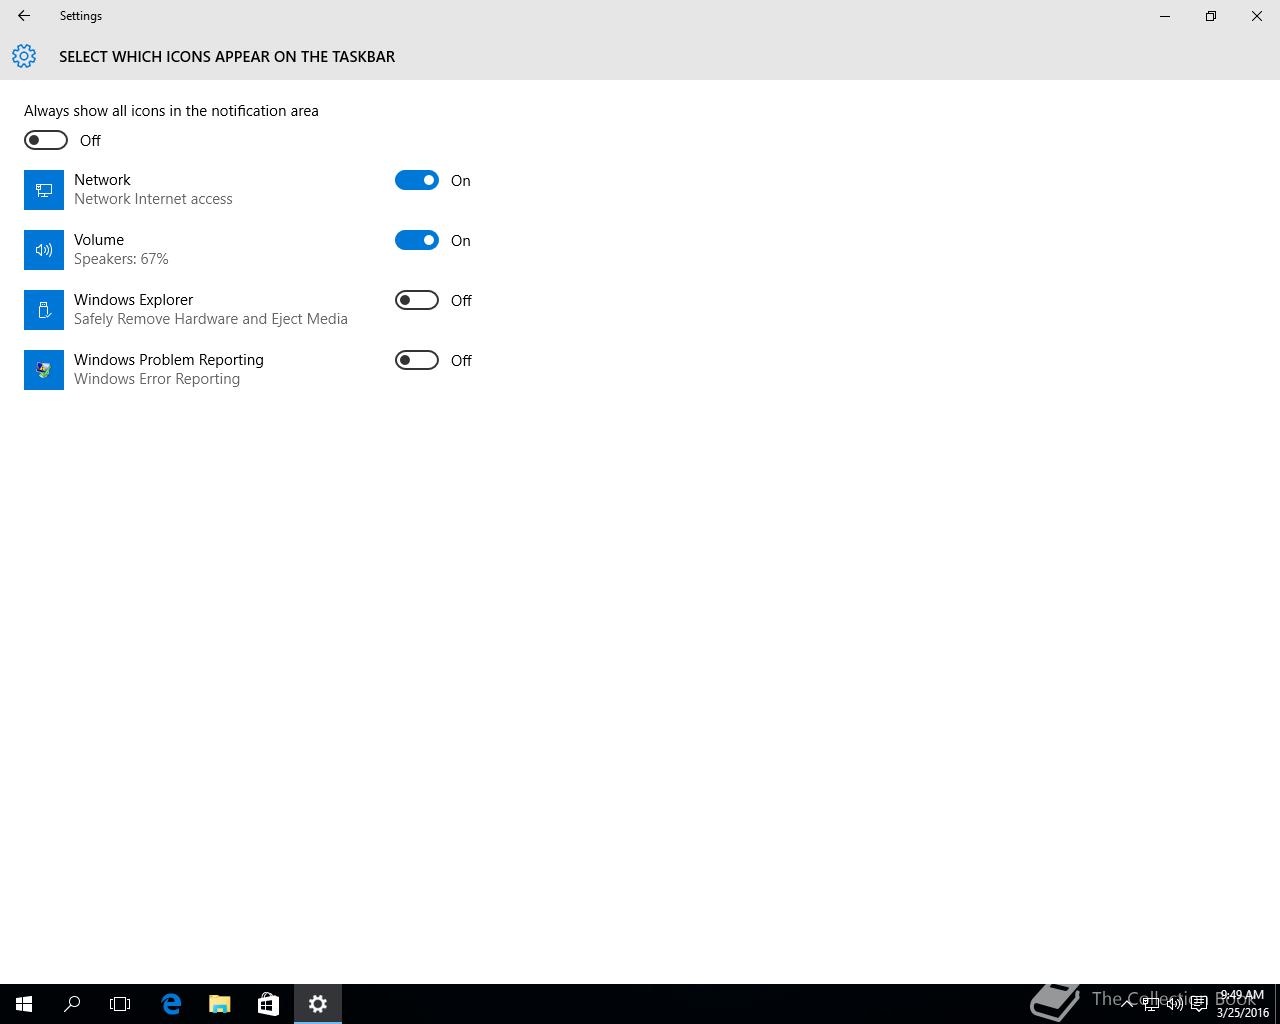This screenshot has height=1024, width=1280.
Task: Click the page heading 'SELECT WHICH ICONS APPEAR ON THE TASKBAR'
Action: [227, 57]
